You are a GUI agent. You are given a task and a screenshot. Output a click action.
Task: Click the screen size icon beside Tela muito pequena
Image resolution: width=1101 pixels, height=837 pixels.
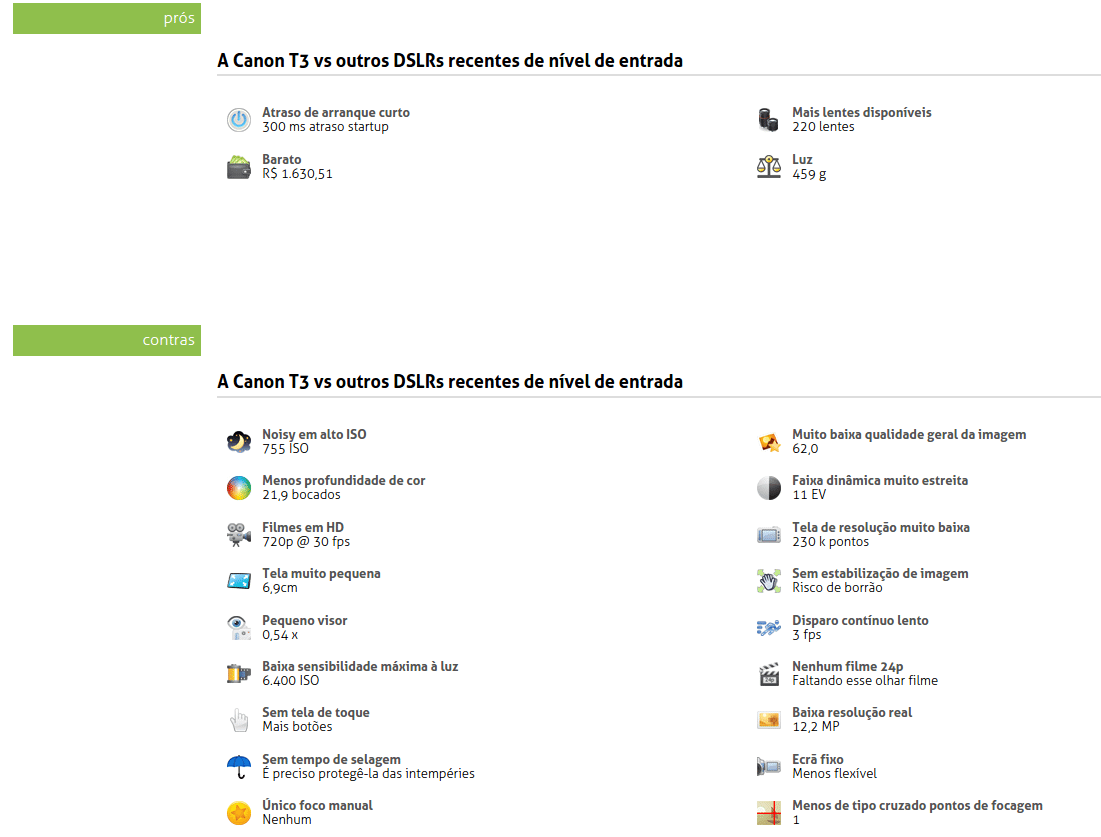click(239, 581)
